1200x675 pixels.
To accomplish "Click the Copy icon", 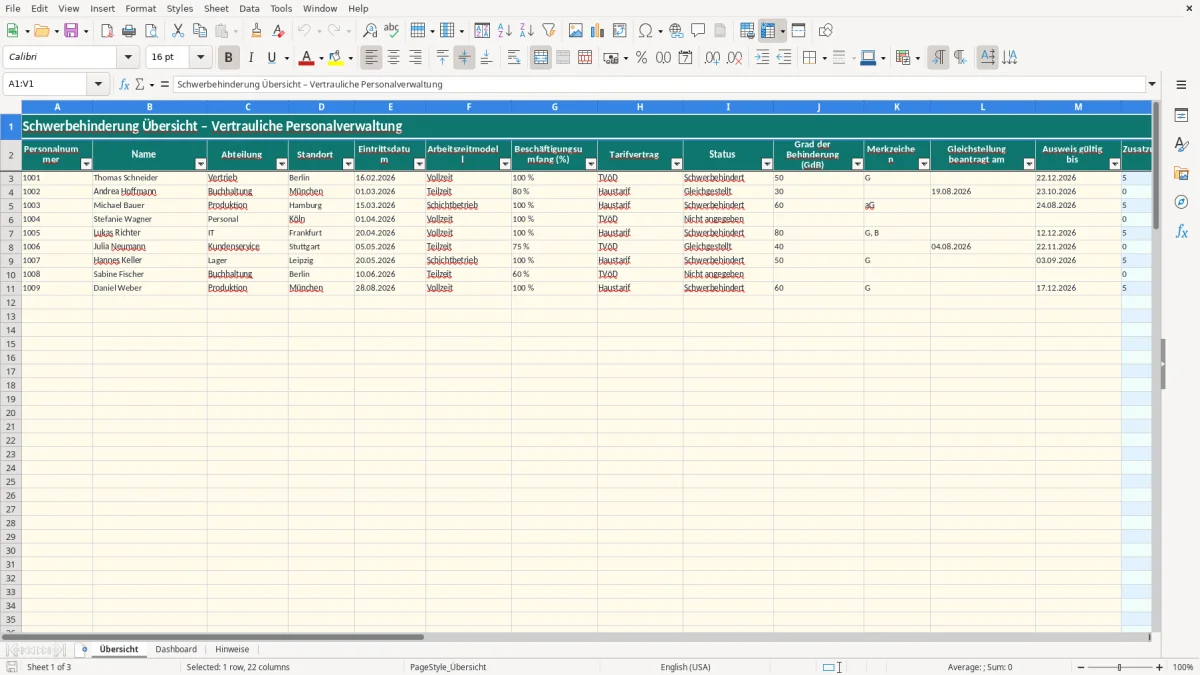I will tap(200, 31).
